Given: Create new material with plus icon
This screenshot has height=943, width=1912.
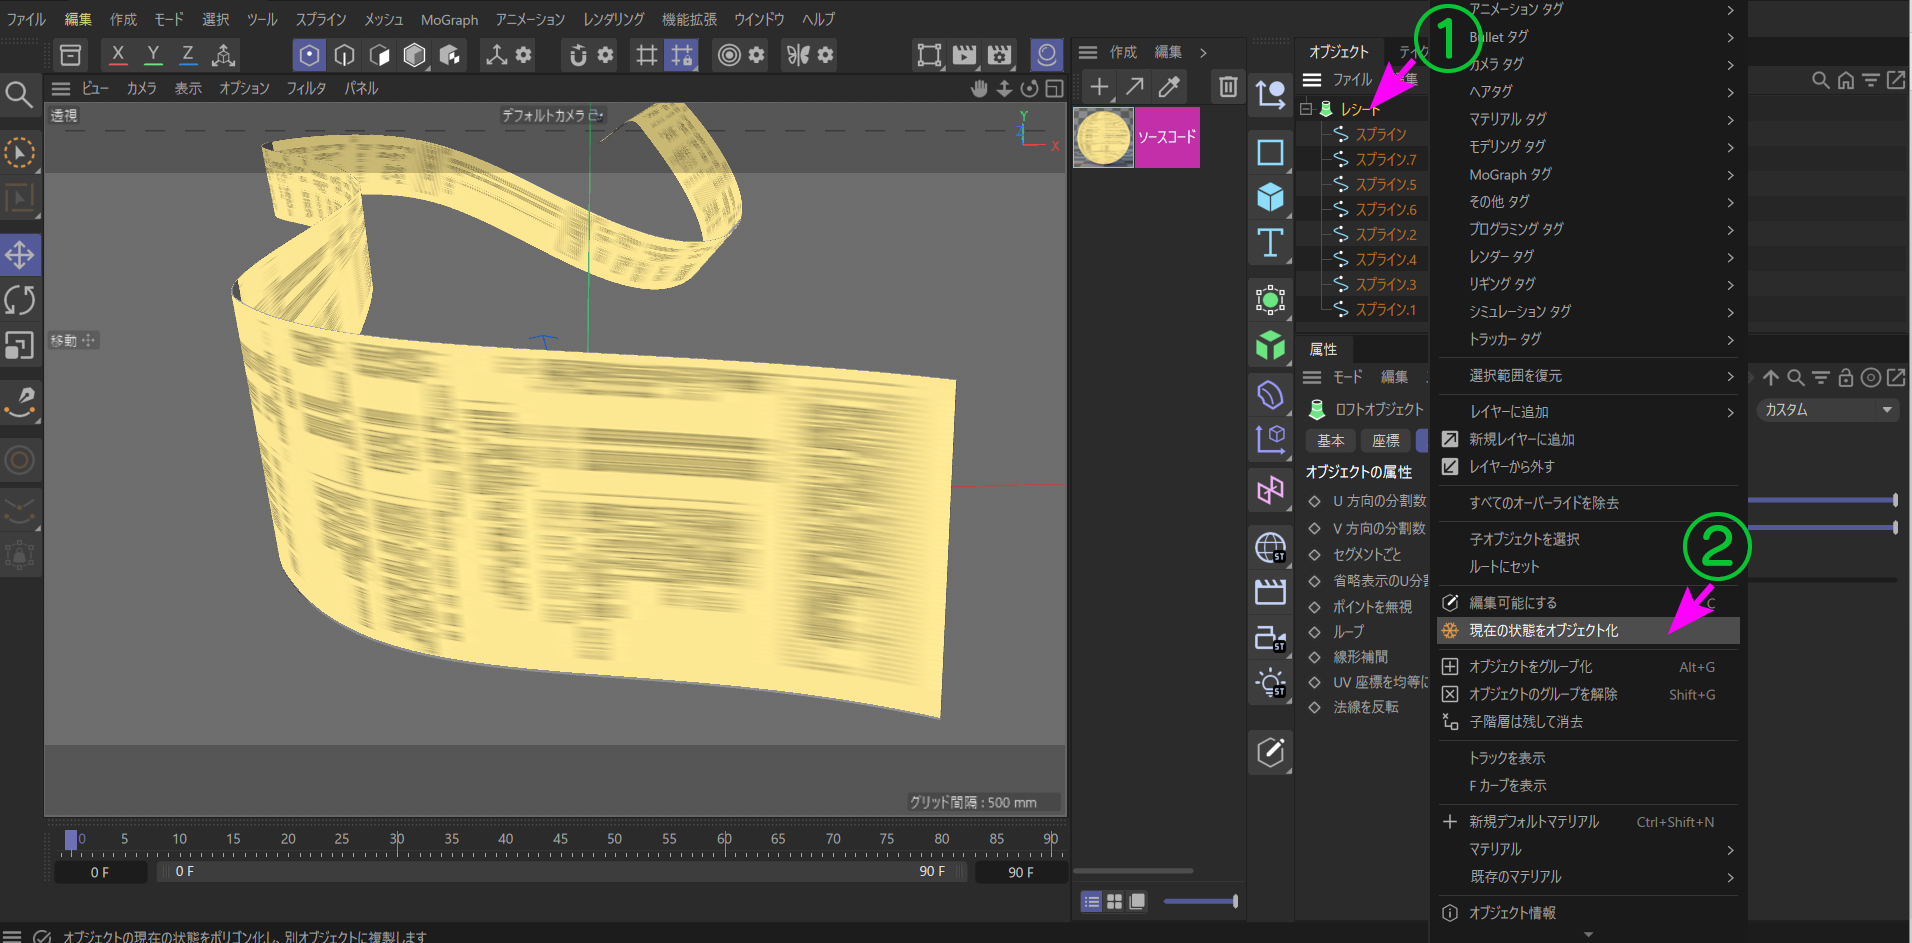Looking at the screenshot, I should click(x=1099, y=87).
